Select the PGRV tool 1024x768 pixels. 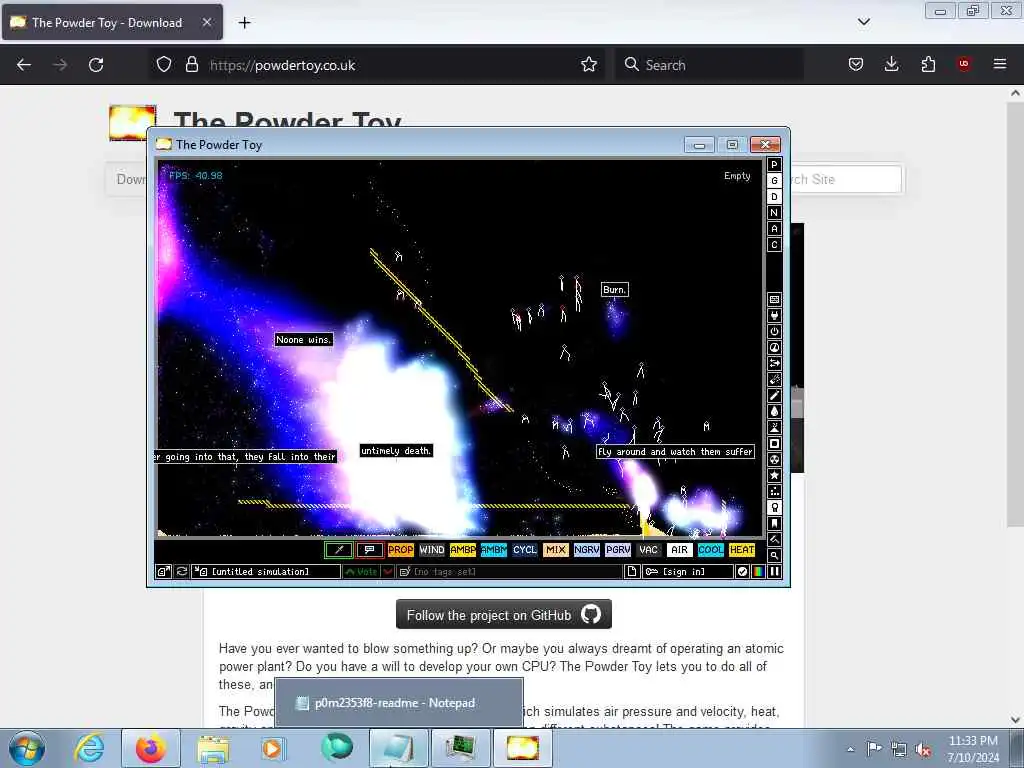(618, 550)
